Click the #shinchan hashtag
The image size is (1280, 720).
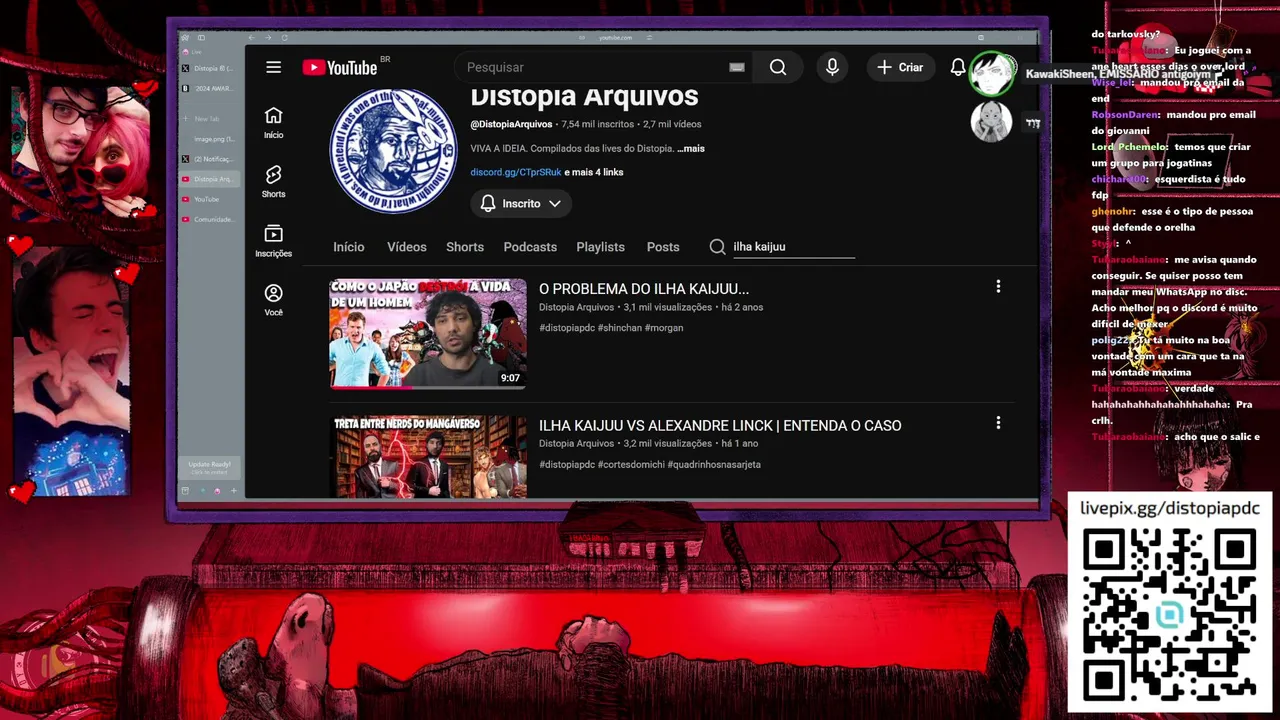620,328
